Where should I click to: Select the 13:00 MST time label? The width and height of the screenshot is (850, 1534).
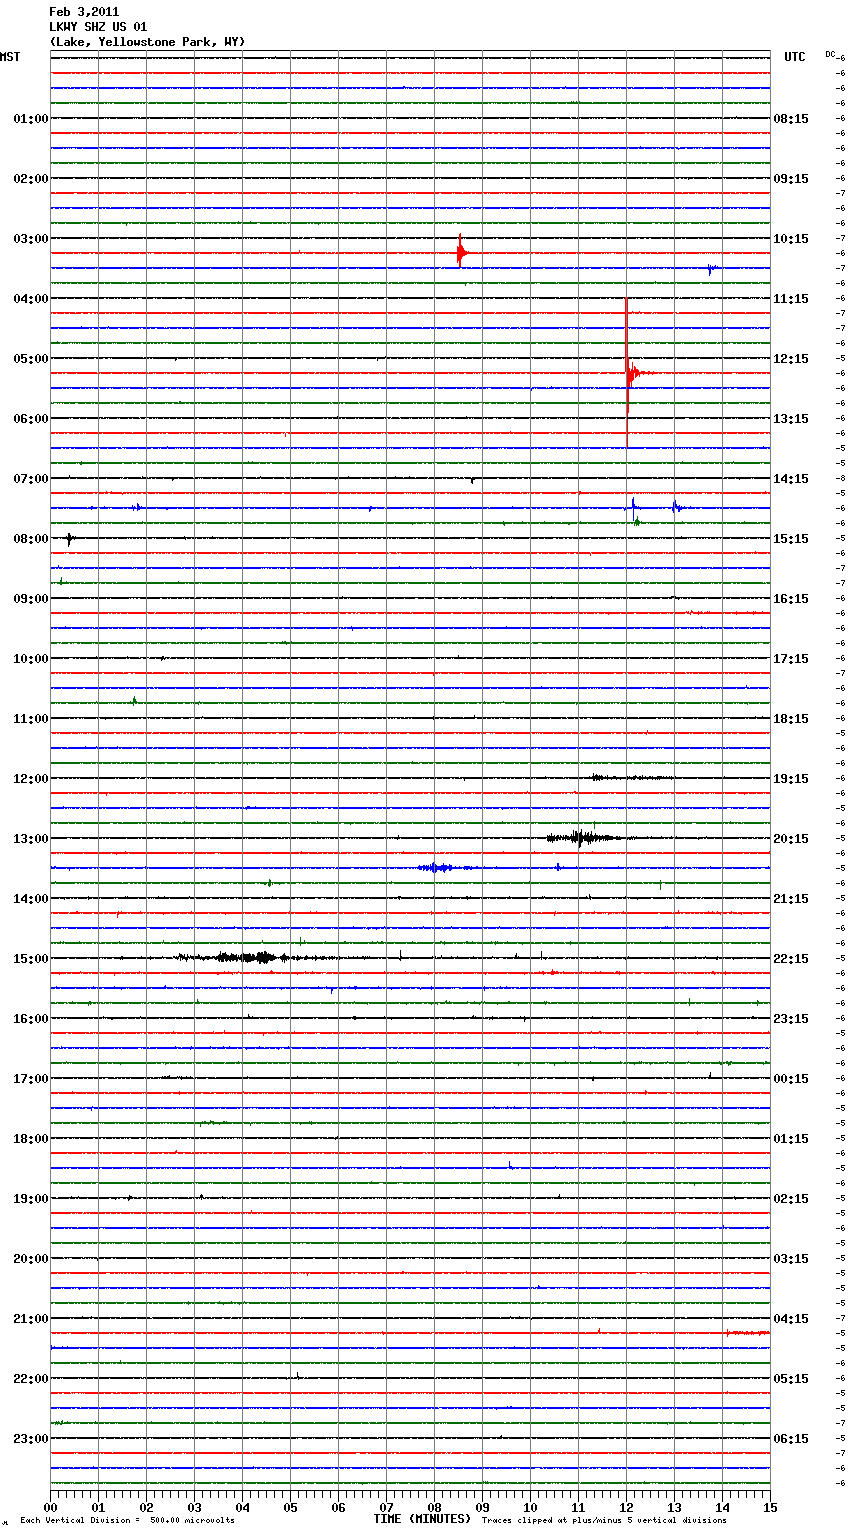coord(31,839)
